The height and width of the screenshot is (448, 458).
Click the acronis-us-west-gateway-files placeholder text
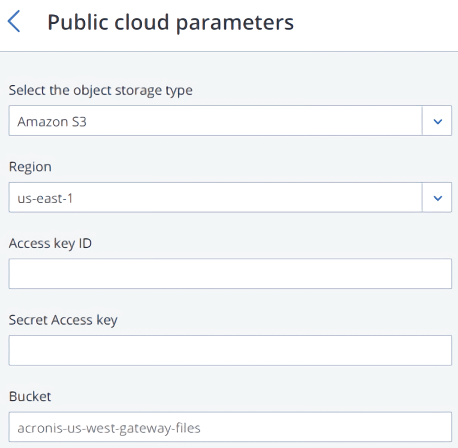pyautogui.click(x=109, y=428)
